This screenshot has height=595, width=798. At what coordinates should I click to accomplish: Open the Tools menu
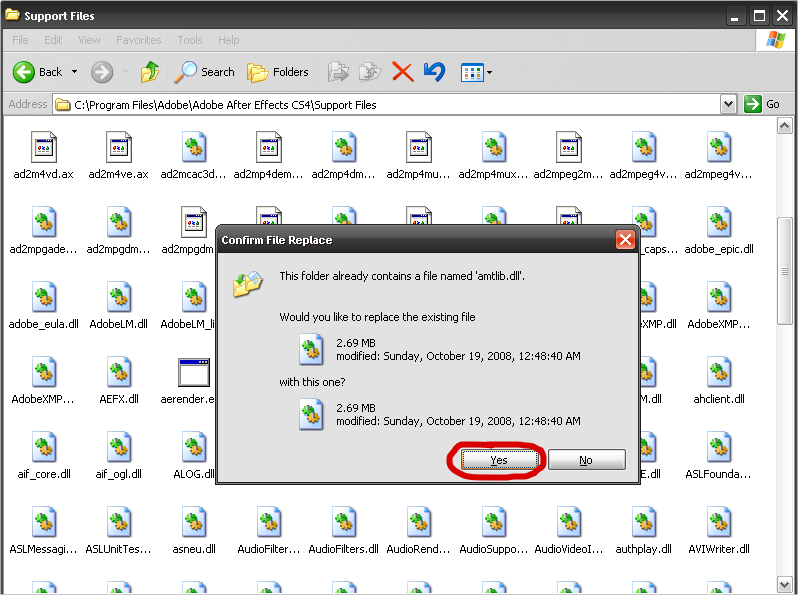(190, 40)
